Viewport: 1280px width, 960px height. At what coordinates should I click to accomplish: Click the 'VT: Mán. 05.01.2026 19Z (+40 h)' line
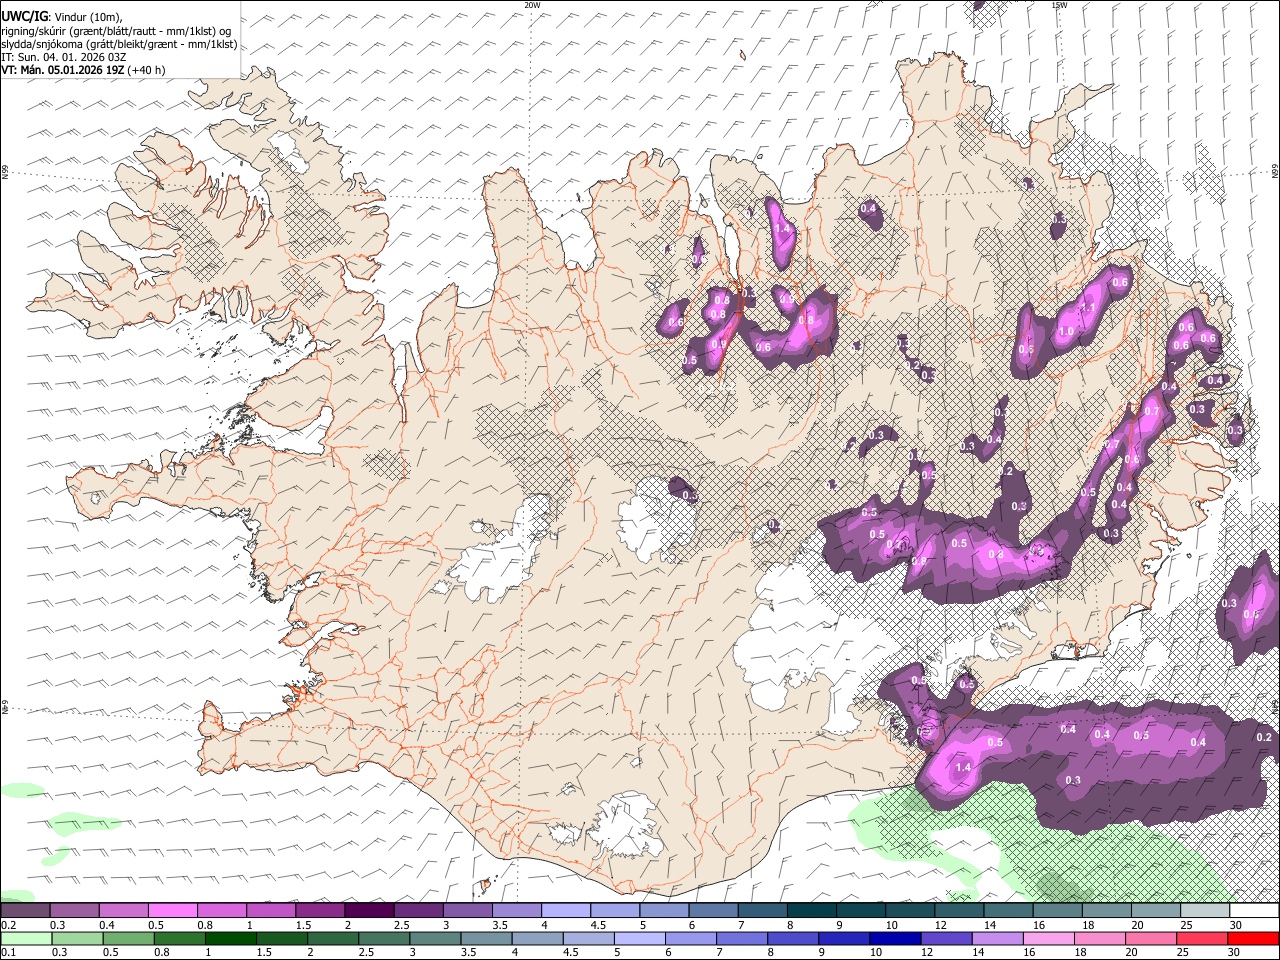tap(83, 70)
